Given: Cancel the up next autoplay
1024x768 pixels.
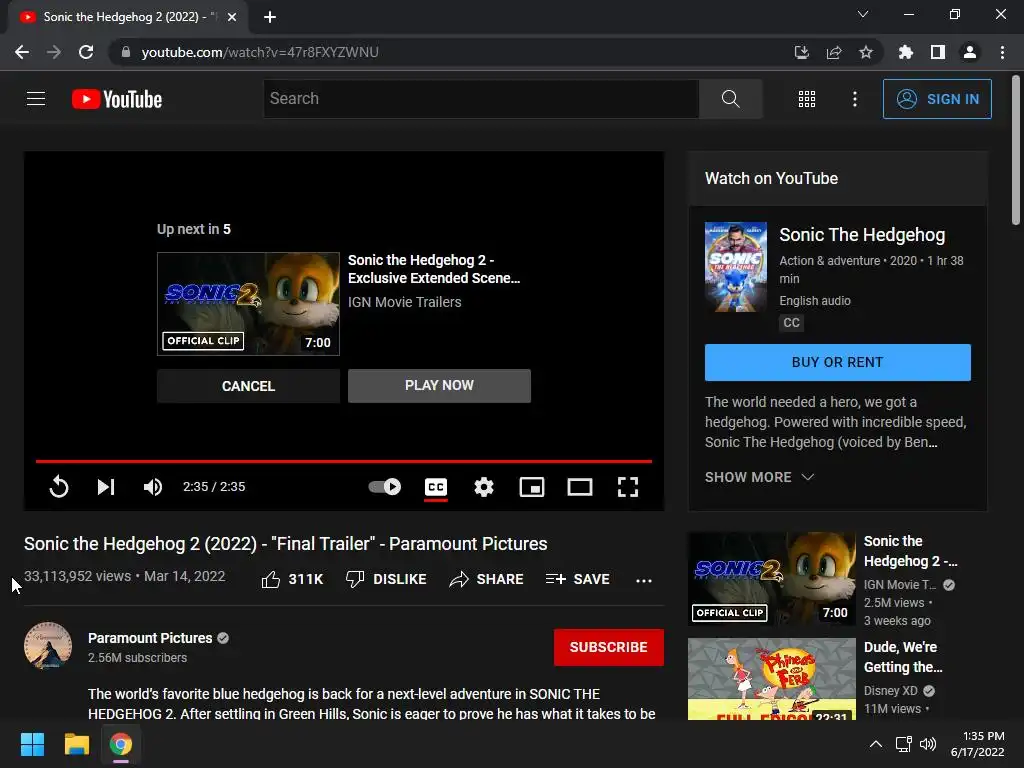Looking at the screenshot, I should pyautogui.click(x=248, y=386).
